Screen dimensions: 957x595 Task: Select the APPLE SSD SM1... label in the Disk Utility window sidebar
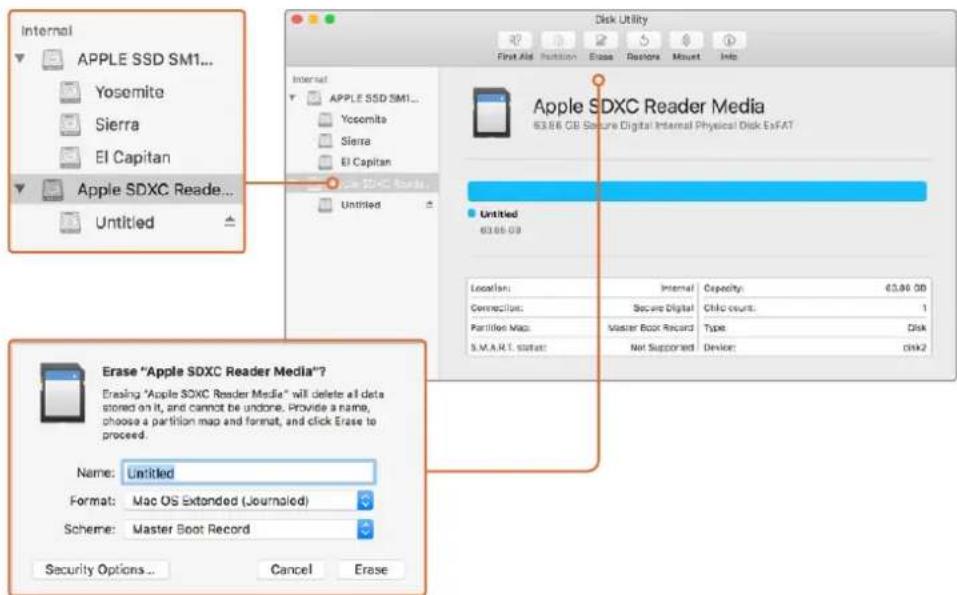tap(374, 98)
